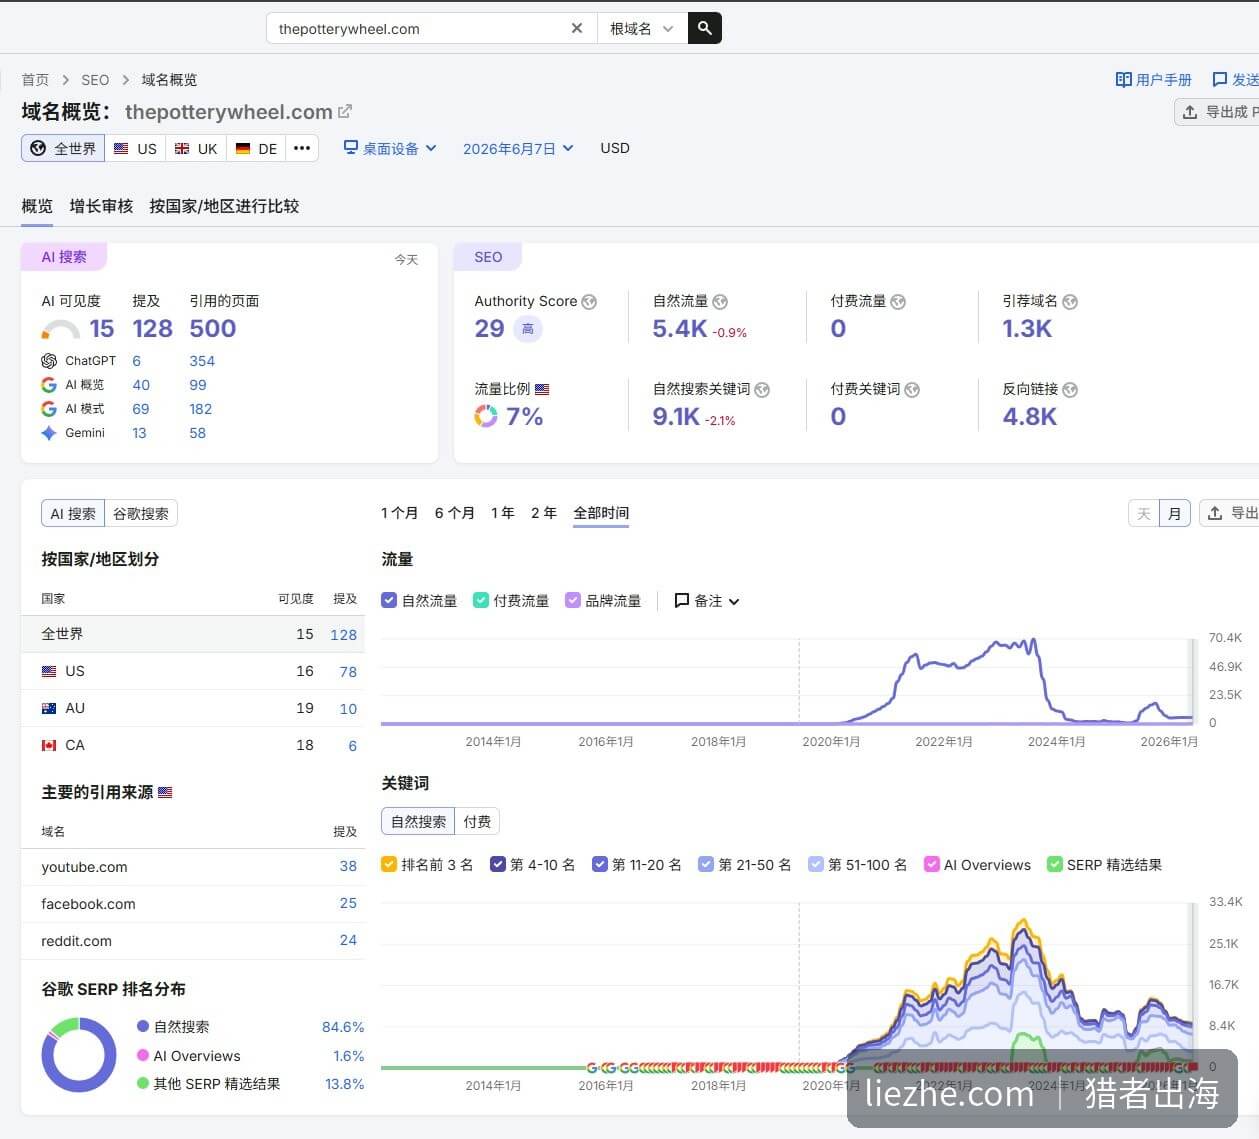Click the info icon next to 反向链接

tap(1070, 390)
